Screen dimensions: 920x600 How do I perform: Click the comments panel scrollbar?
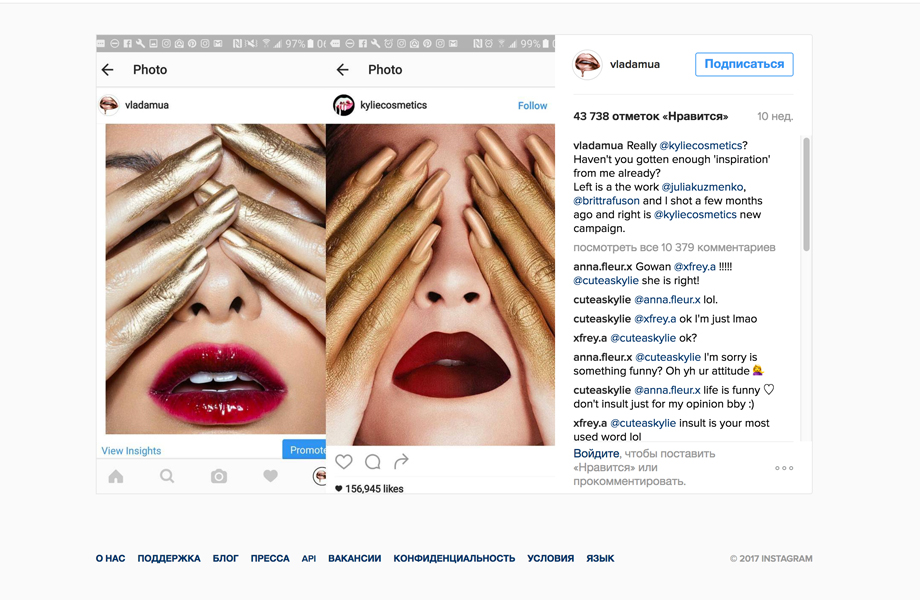(806, 195)
